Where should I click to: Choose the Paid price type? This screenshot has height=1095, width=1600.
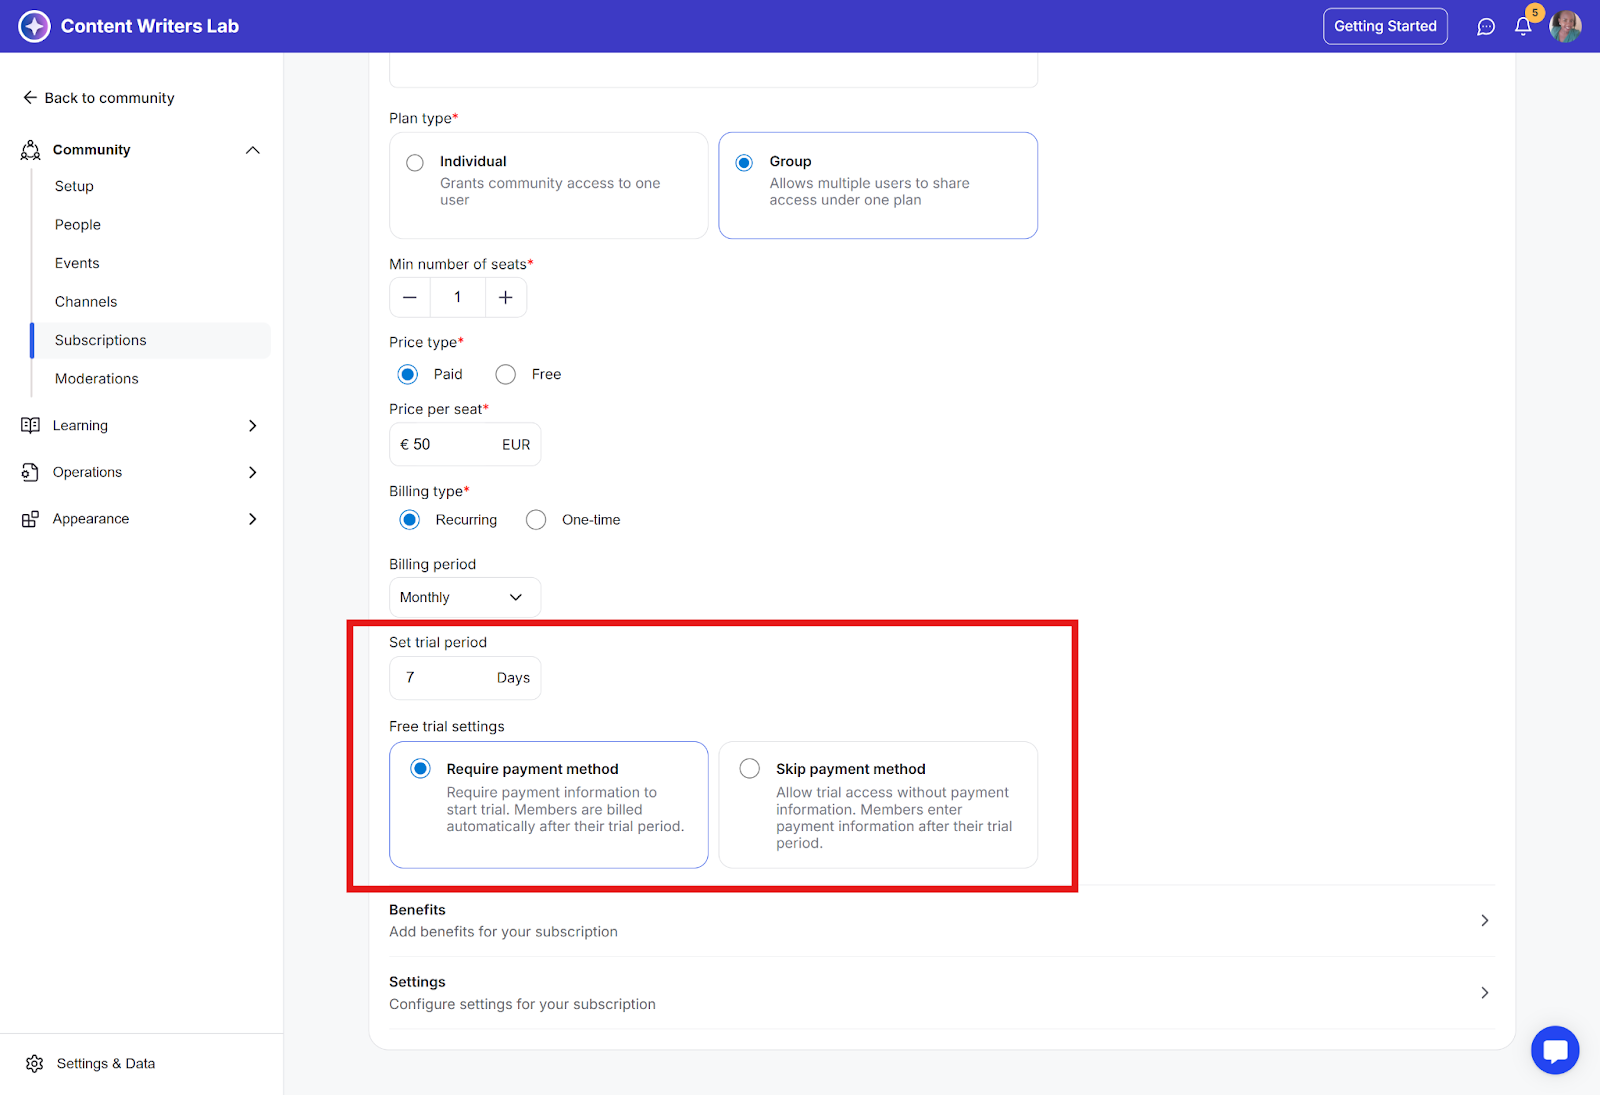pyautogui.click(x=408, y=374)
